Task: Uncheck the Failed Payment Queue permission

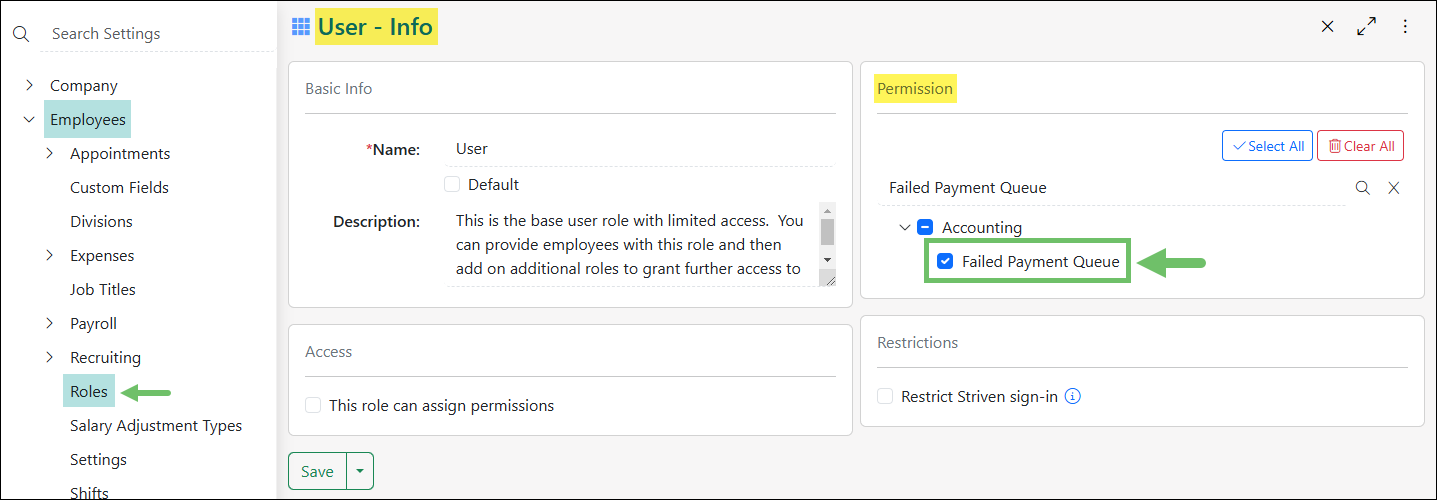Action: tap(945, 262)
